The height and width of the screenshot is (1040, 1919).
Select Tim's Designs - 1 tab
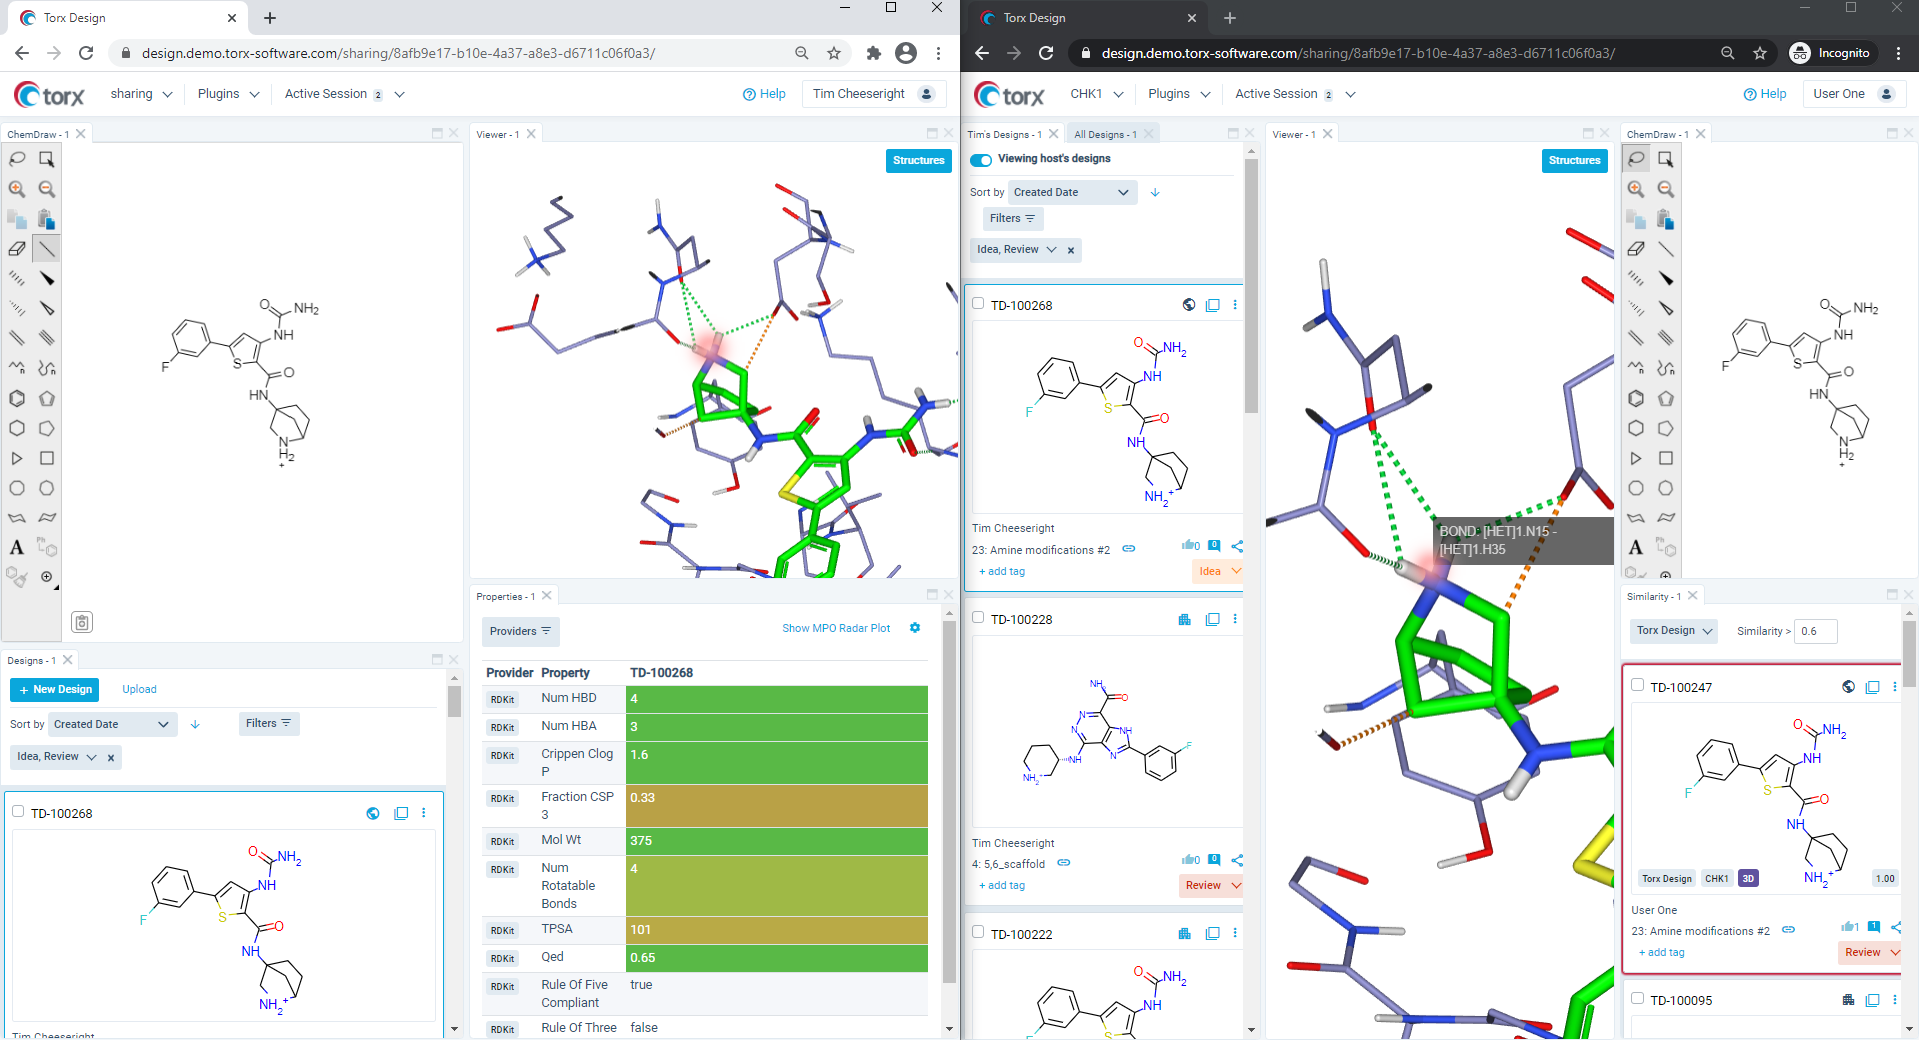coord(1004,134)
